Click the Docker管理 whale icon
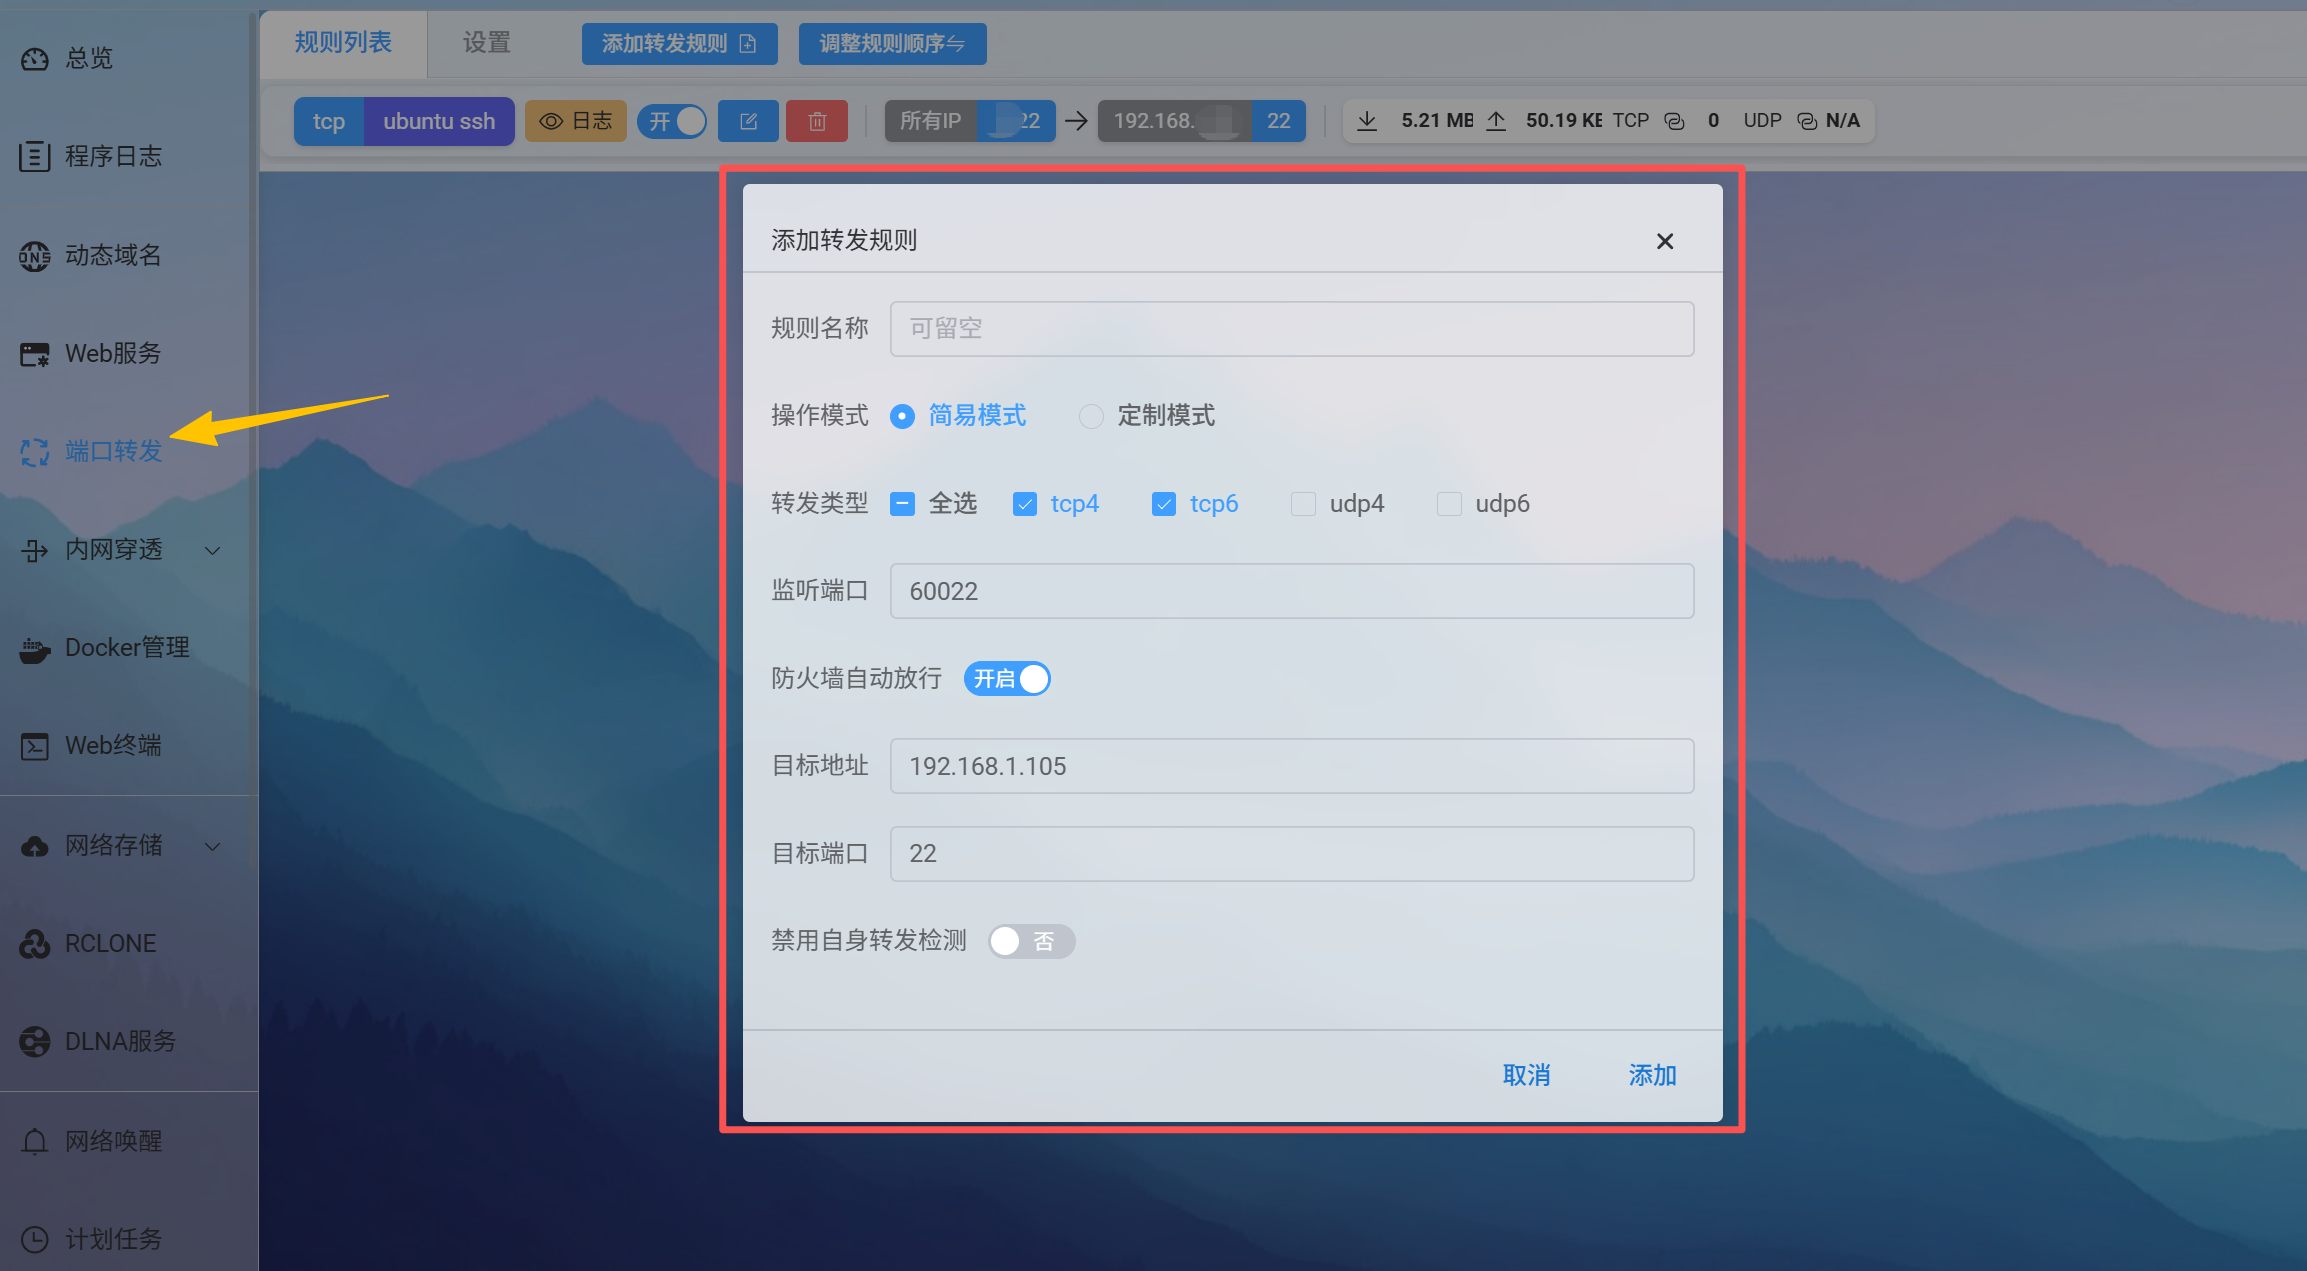2307x1271 pixels. [34, 649]
